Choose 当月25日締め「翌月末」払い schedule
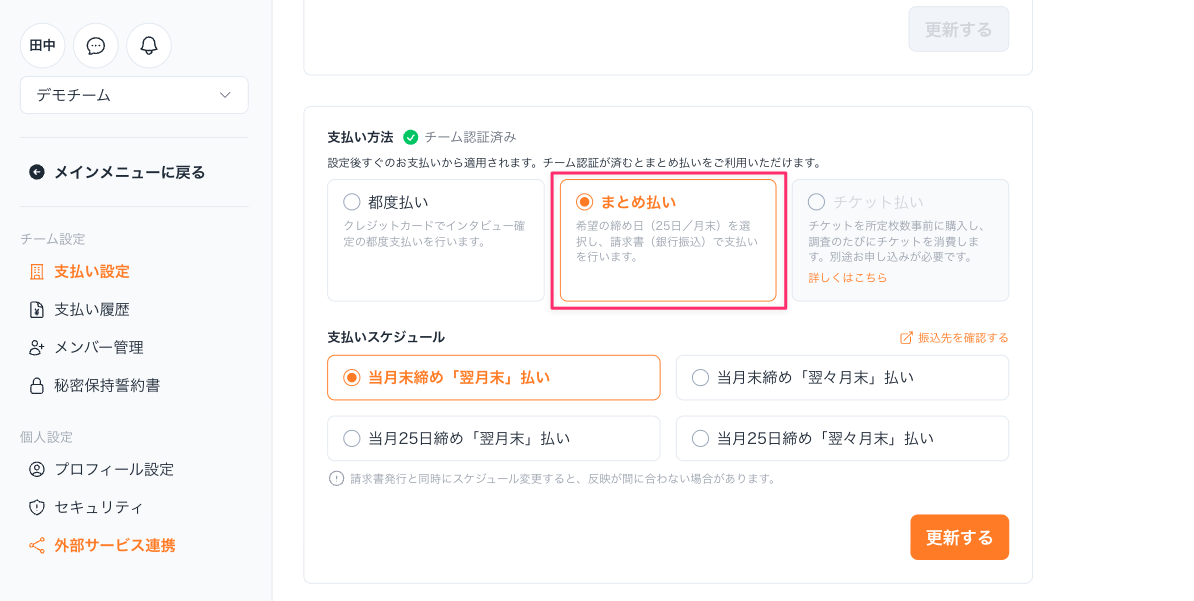1194x601 pixels. pyautogui.click(x=352, y=438)
